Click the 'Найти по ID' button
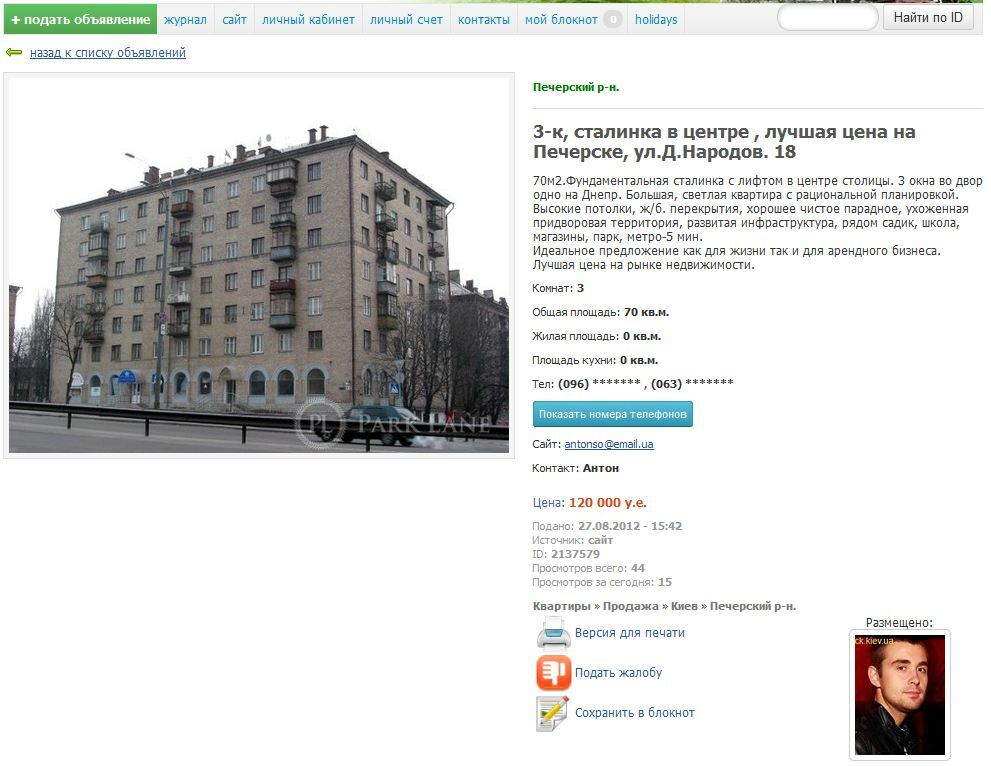This screenshot has width=991, height=766. point(928,18)
